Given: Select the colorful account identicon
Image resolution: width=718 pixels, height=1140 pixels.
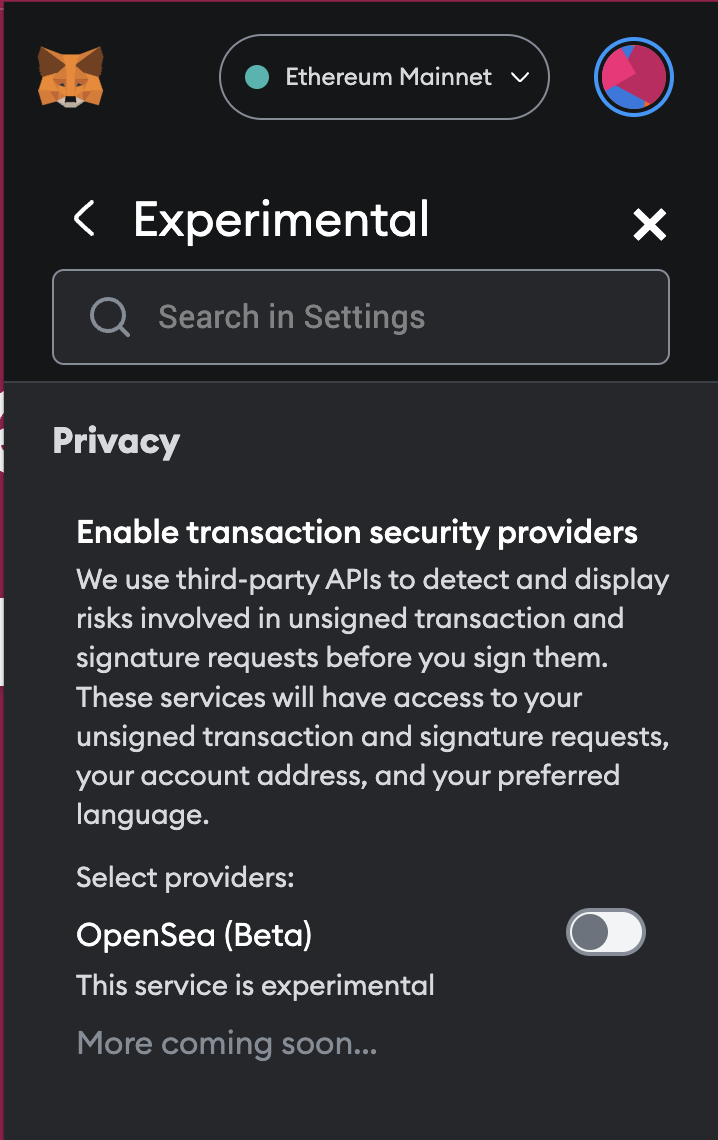Looking at the screenshot, I should [634, 77].
